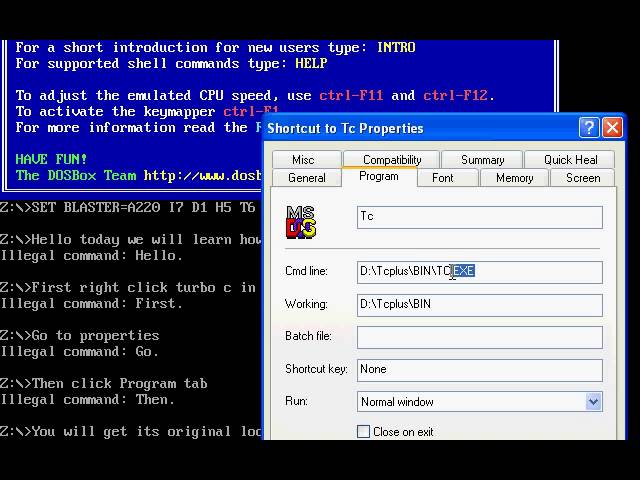
Task: Click the 'Working:' label
Action: tap(306, 304)
